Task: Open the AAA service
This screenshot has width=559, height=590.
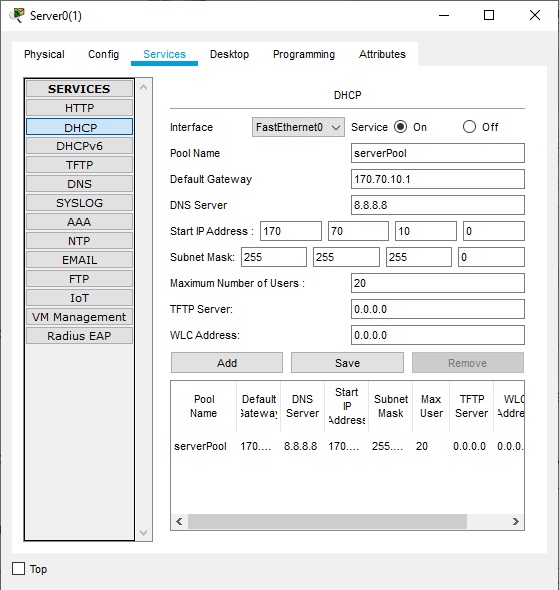Action: [79, 222]
